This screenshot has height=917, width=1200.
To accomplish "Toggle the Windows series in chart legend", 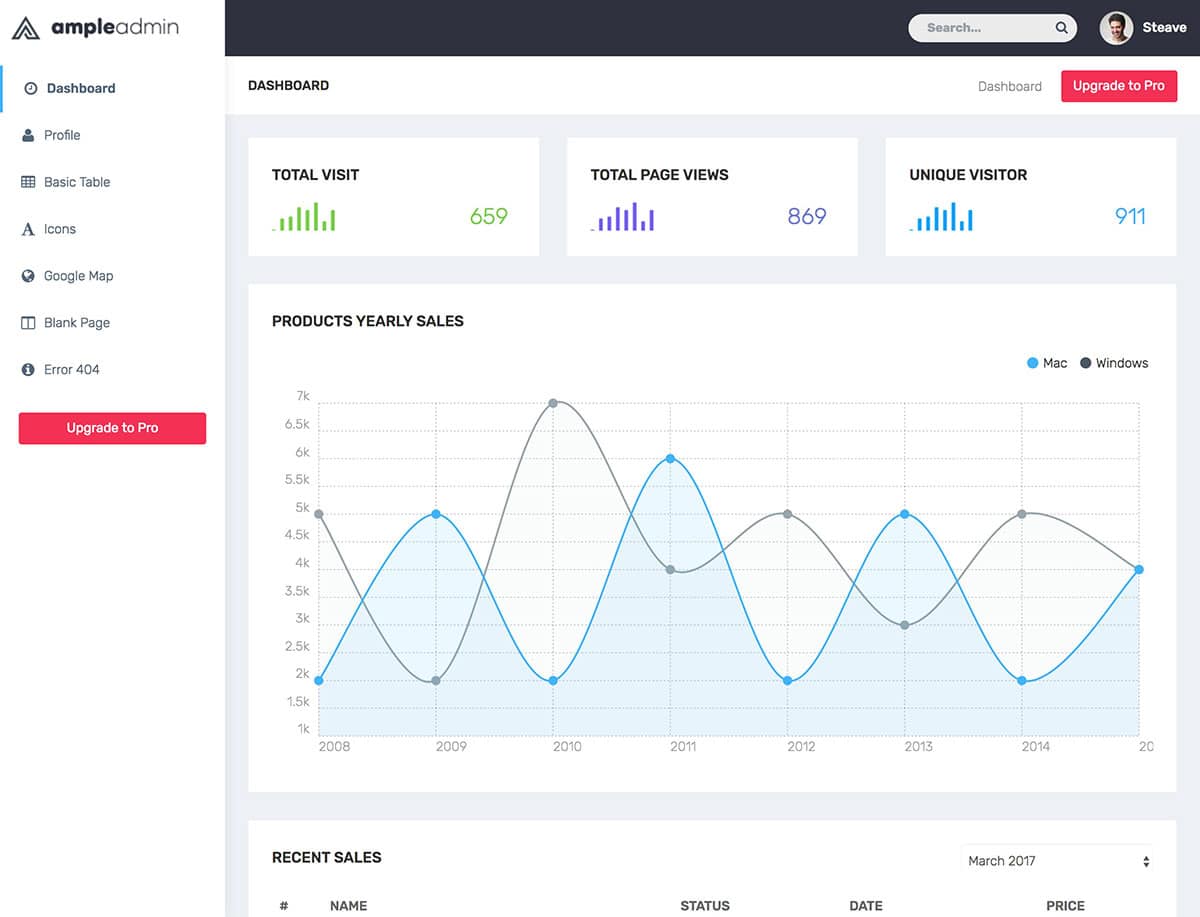I will point(1114,363).
